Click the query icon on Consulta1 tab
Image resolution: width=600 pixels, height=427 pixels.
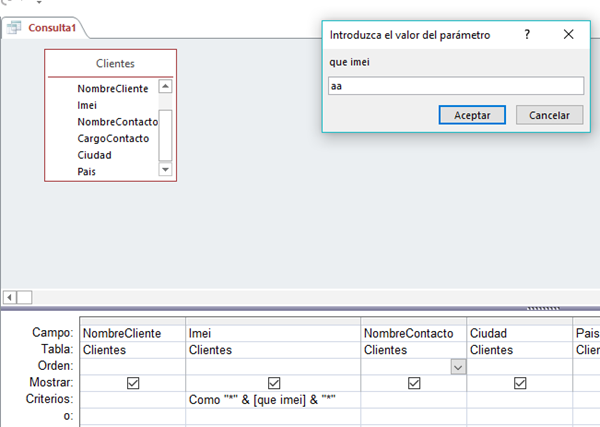(15, 28)
